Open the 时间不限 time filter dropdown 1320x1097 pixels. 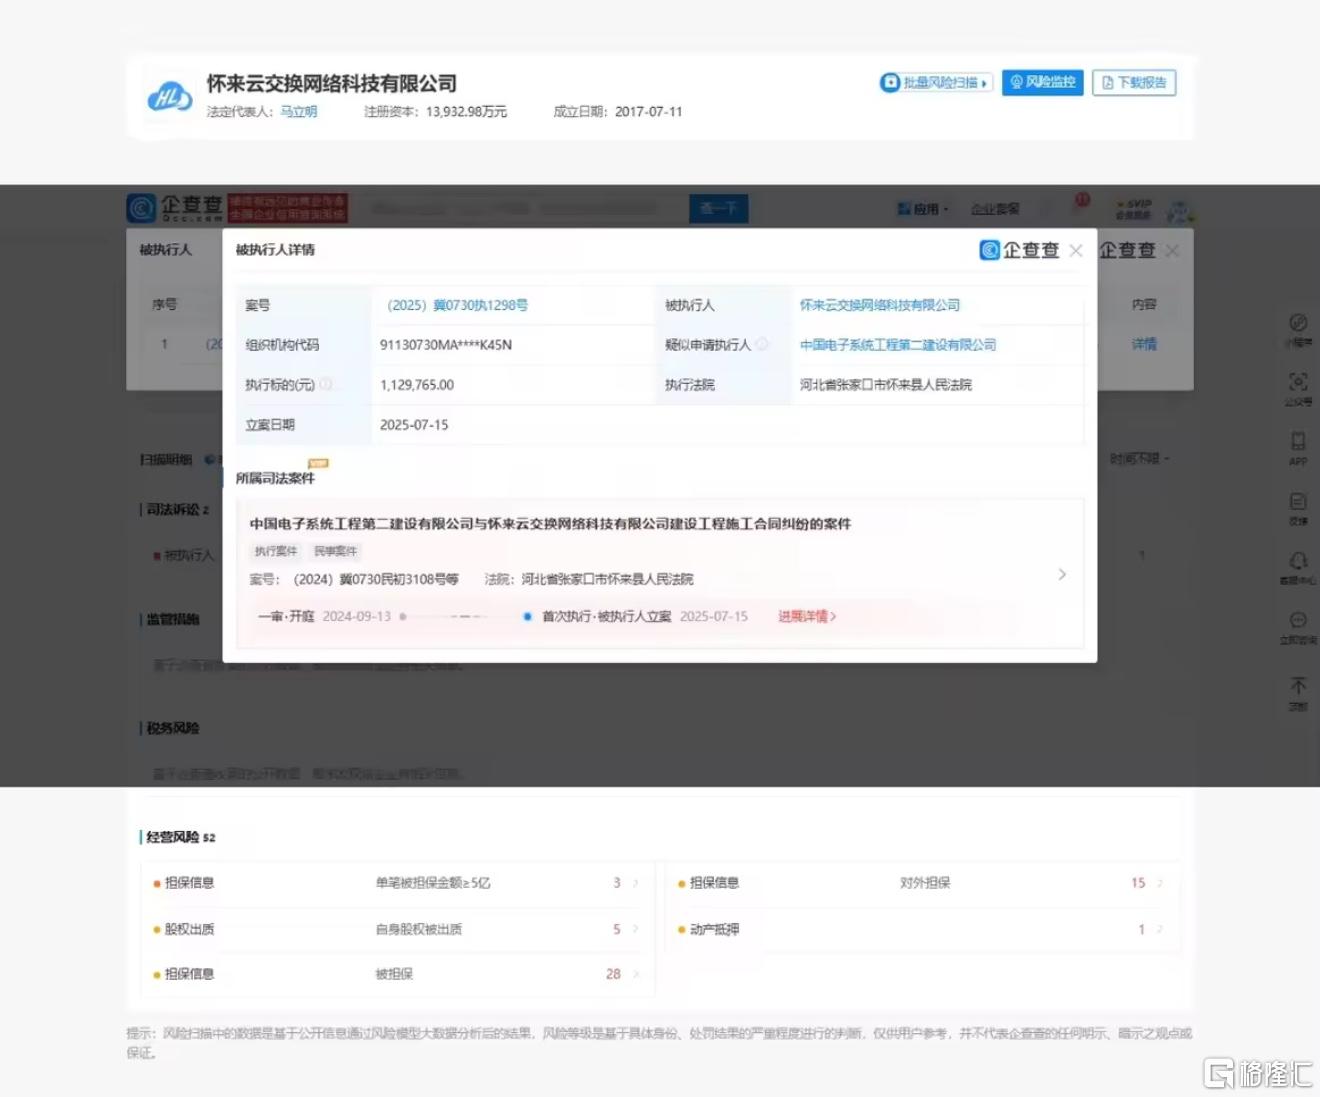tap(1139, 459)
